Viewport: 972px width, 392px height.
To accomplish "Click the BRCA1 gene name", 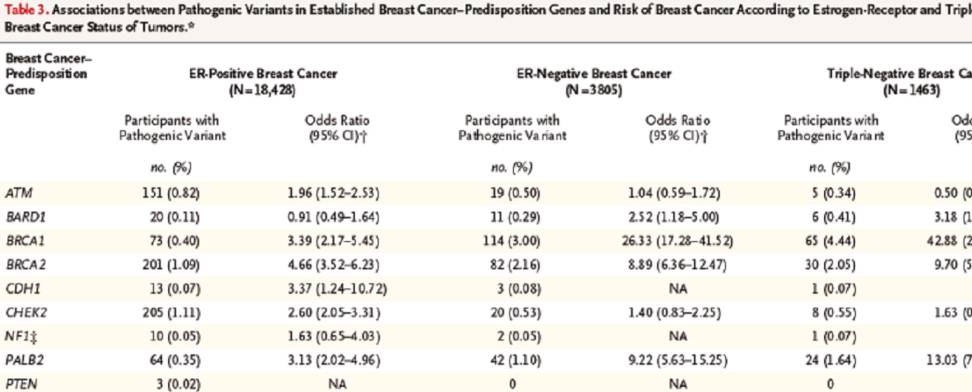I will 21,241.
